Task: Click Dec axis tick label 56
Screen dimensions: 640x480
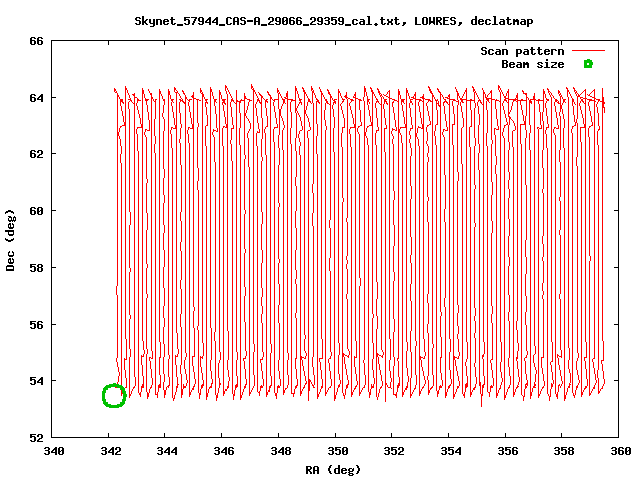Action: pos(36,324)
